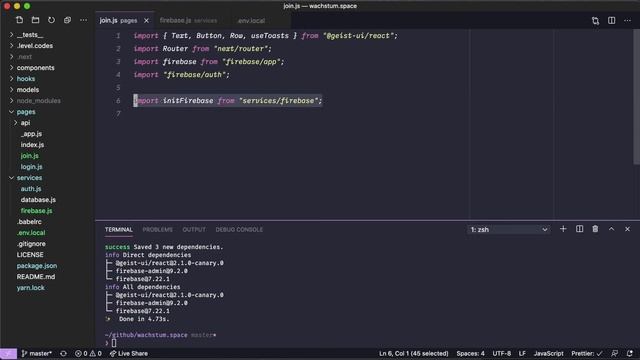This screenshot has width=640, height=360.
Task: Open editor more actions ellipsis
Action: coord(627,20)
